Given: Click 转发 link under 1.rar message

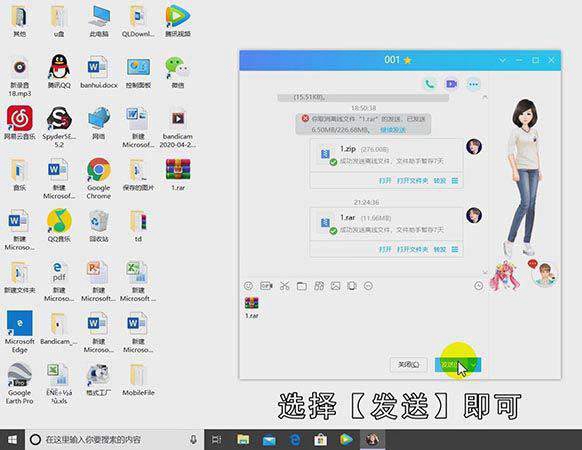Looking at the screenshot, I should click(x=440, y=249).
